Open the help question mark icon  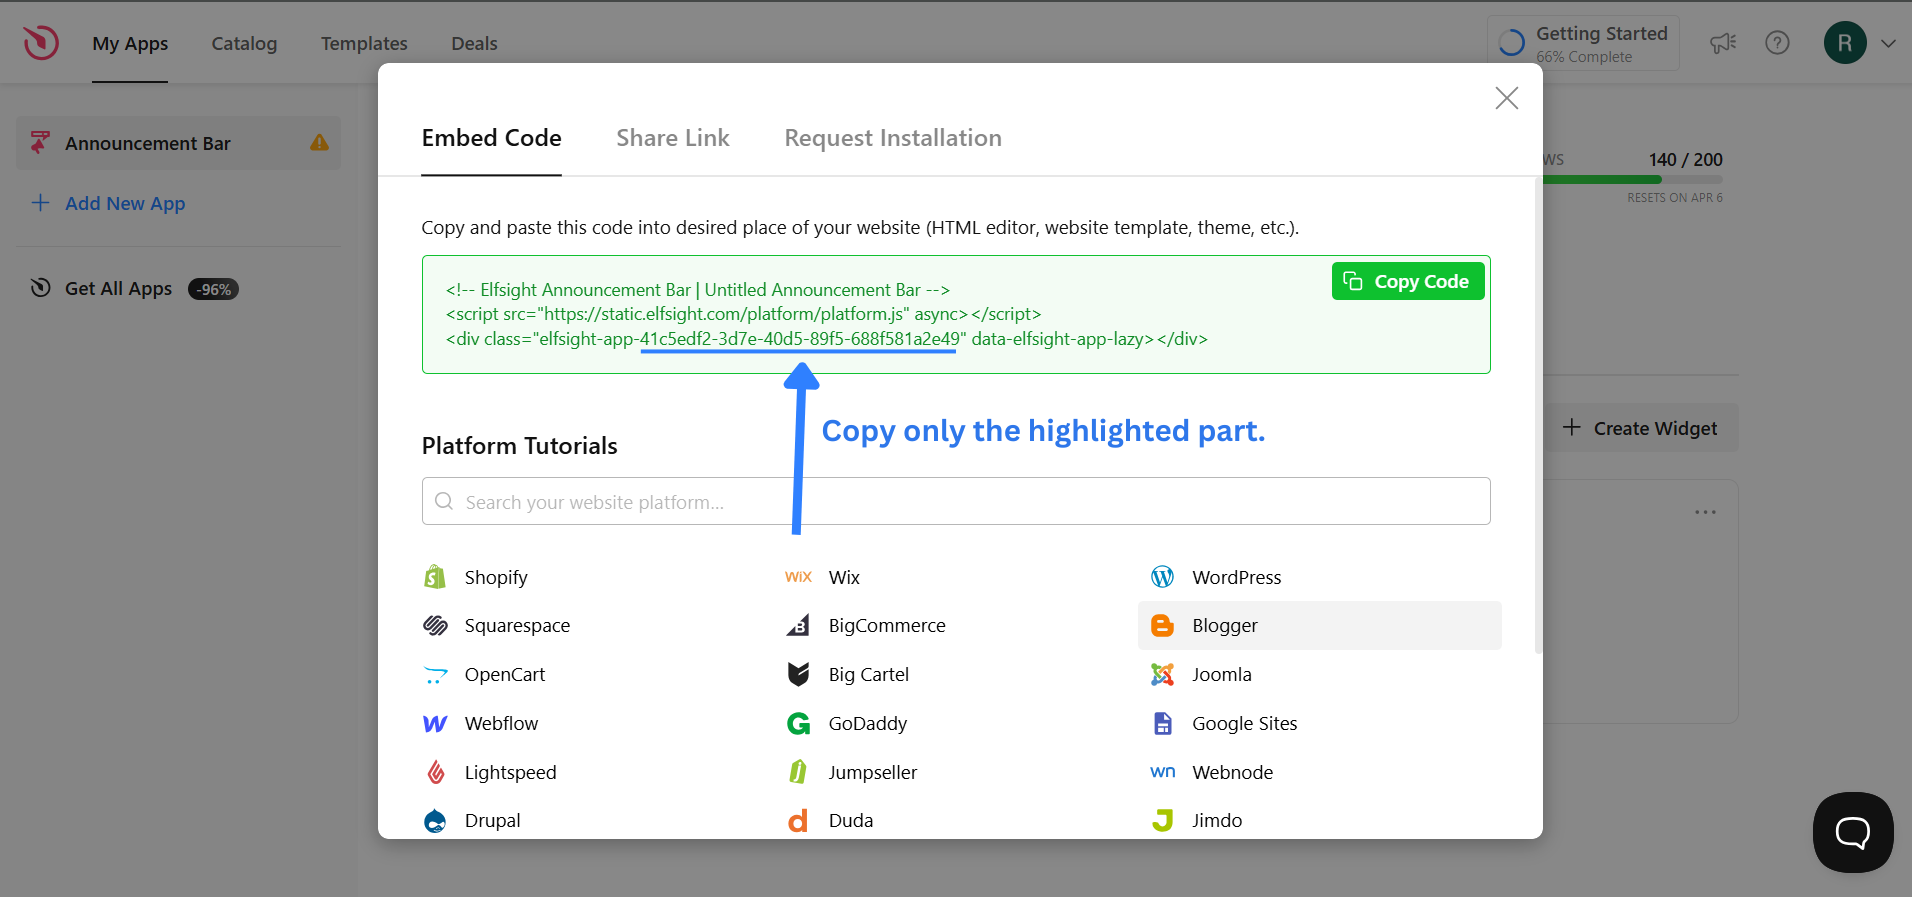pyautogui.click(x=1777, y=43)
